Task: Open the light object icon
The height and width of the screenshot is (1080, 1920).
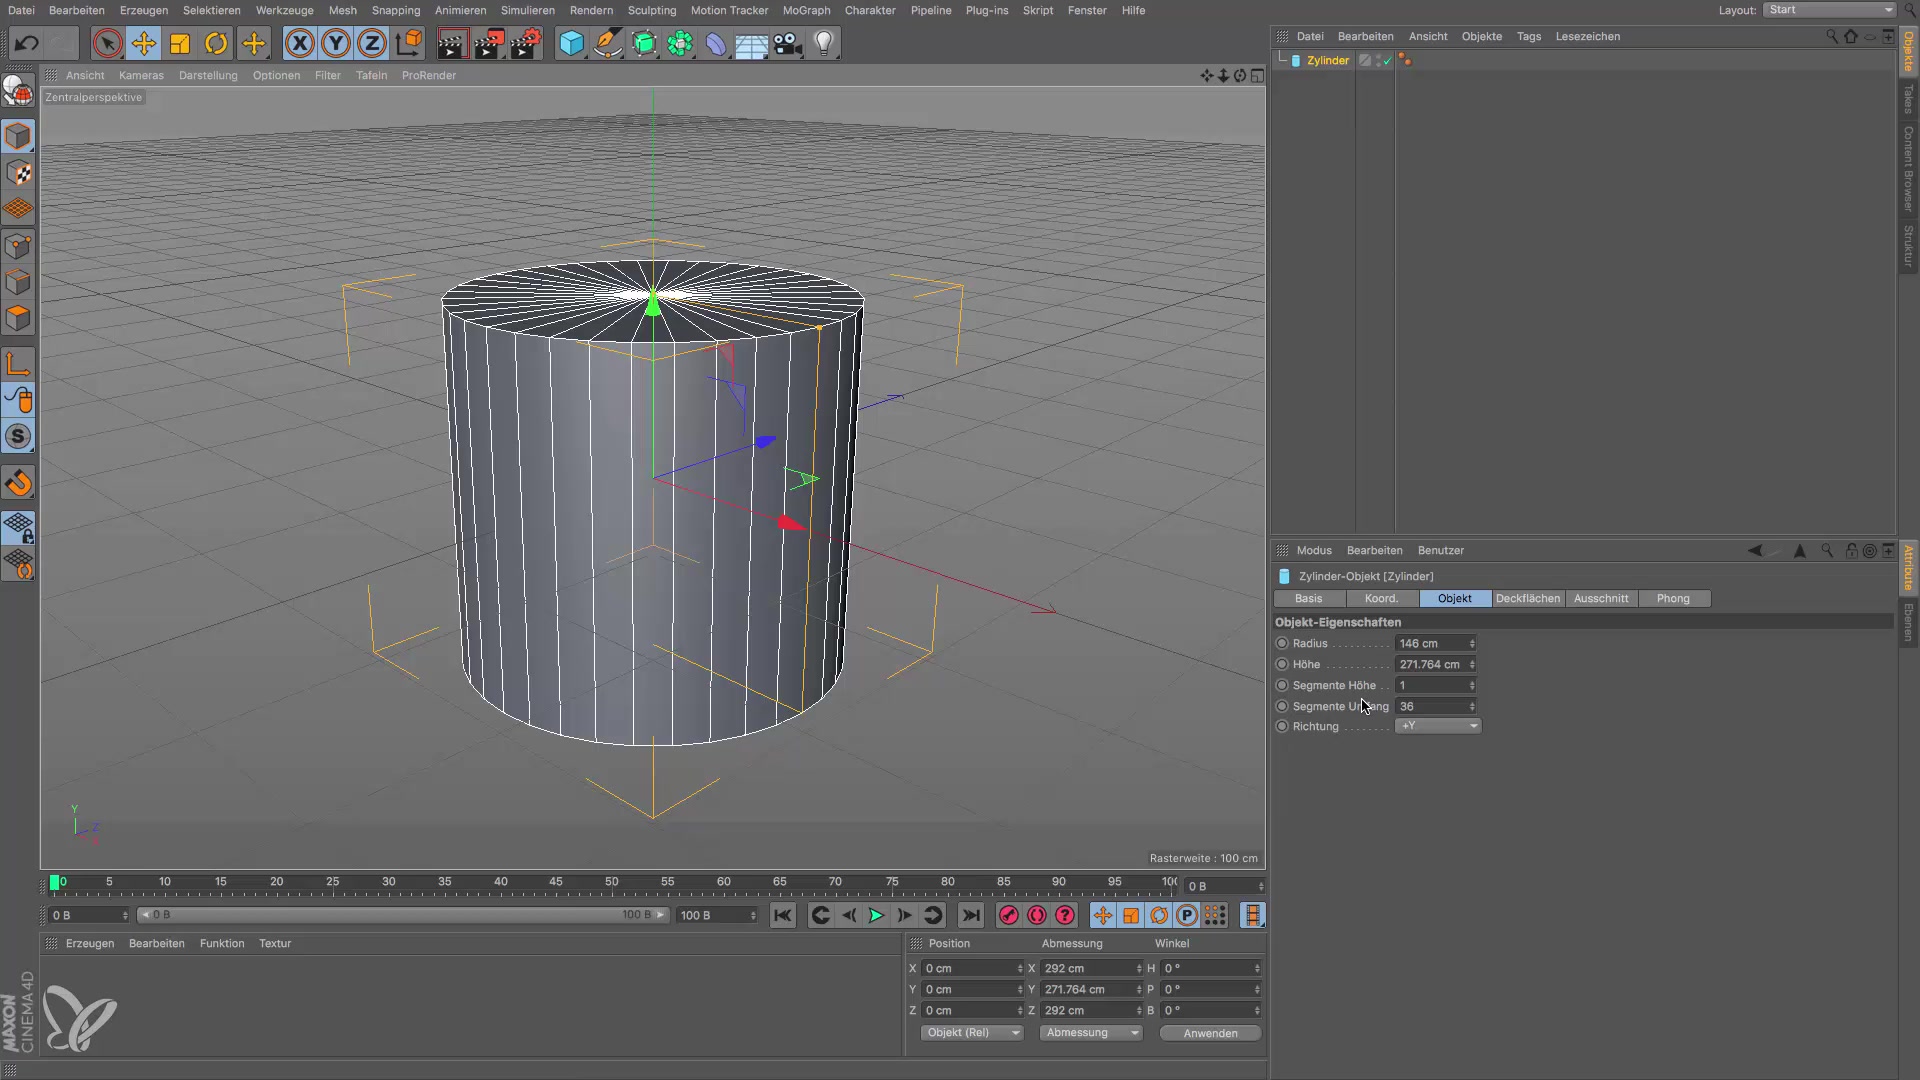Action: coord(823,44)
